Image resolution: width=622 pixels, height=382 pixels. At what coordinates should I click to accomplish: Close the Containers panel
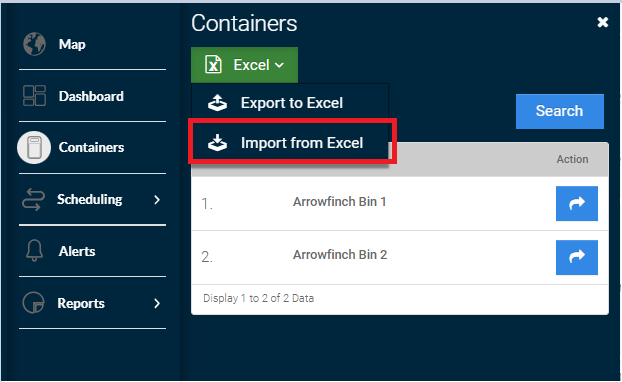click(603, 22)
